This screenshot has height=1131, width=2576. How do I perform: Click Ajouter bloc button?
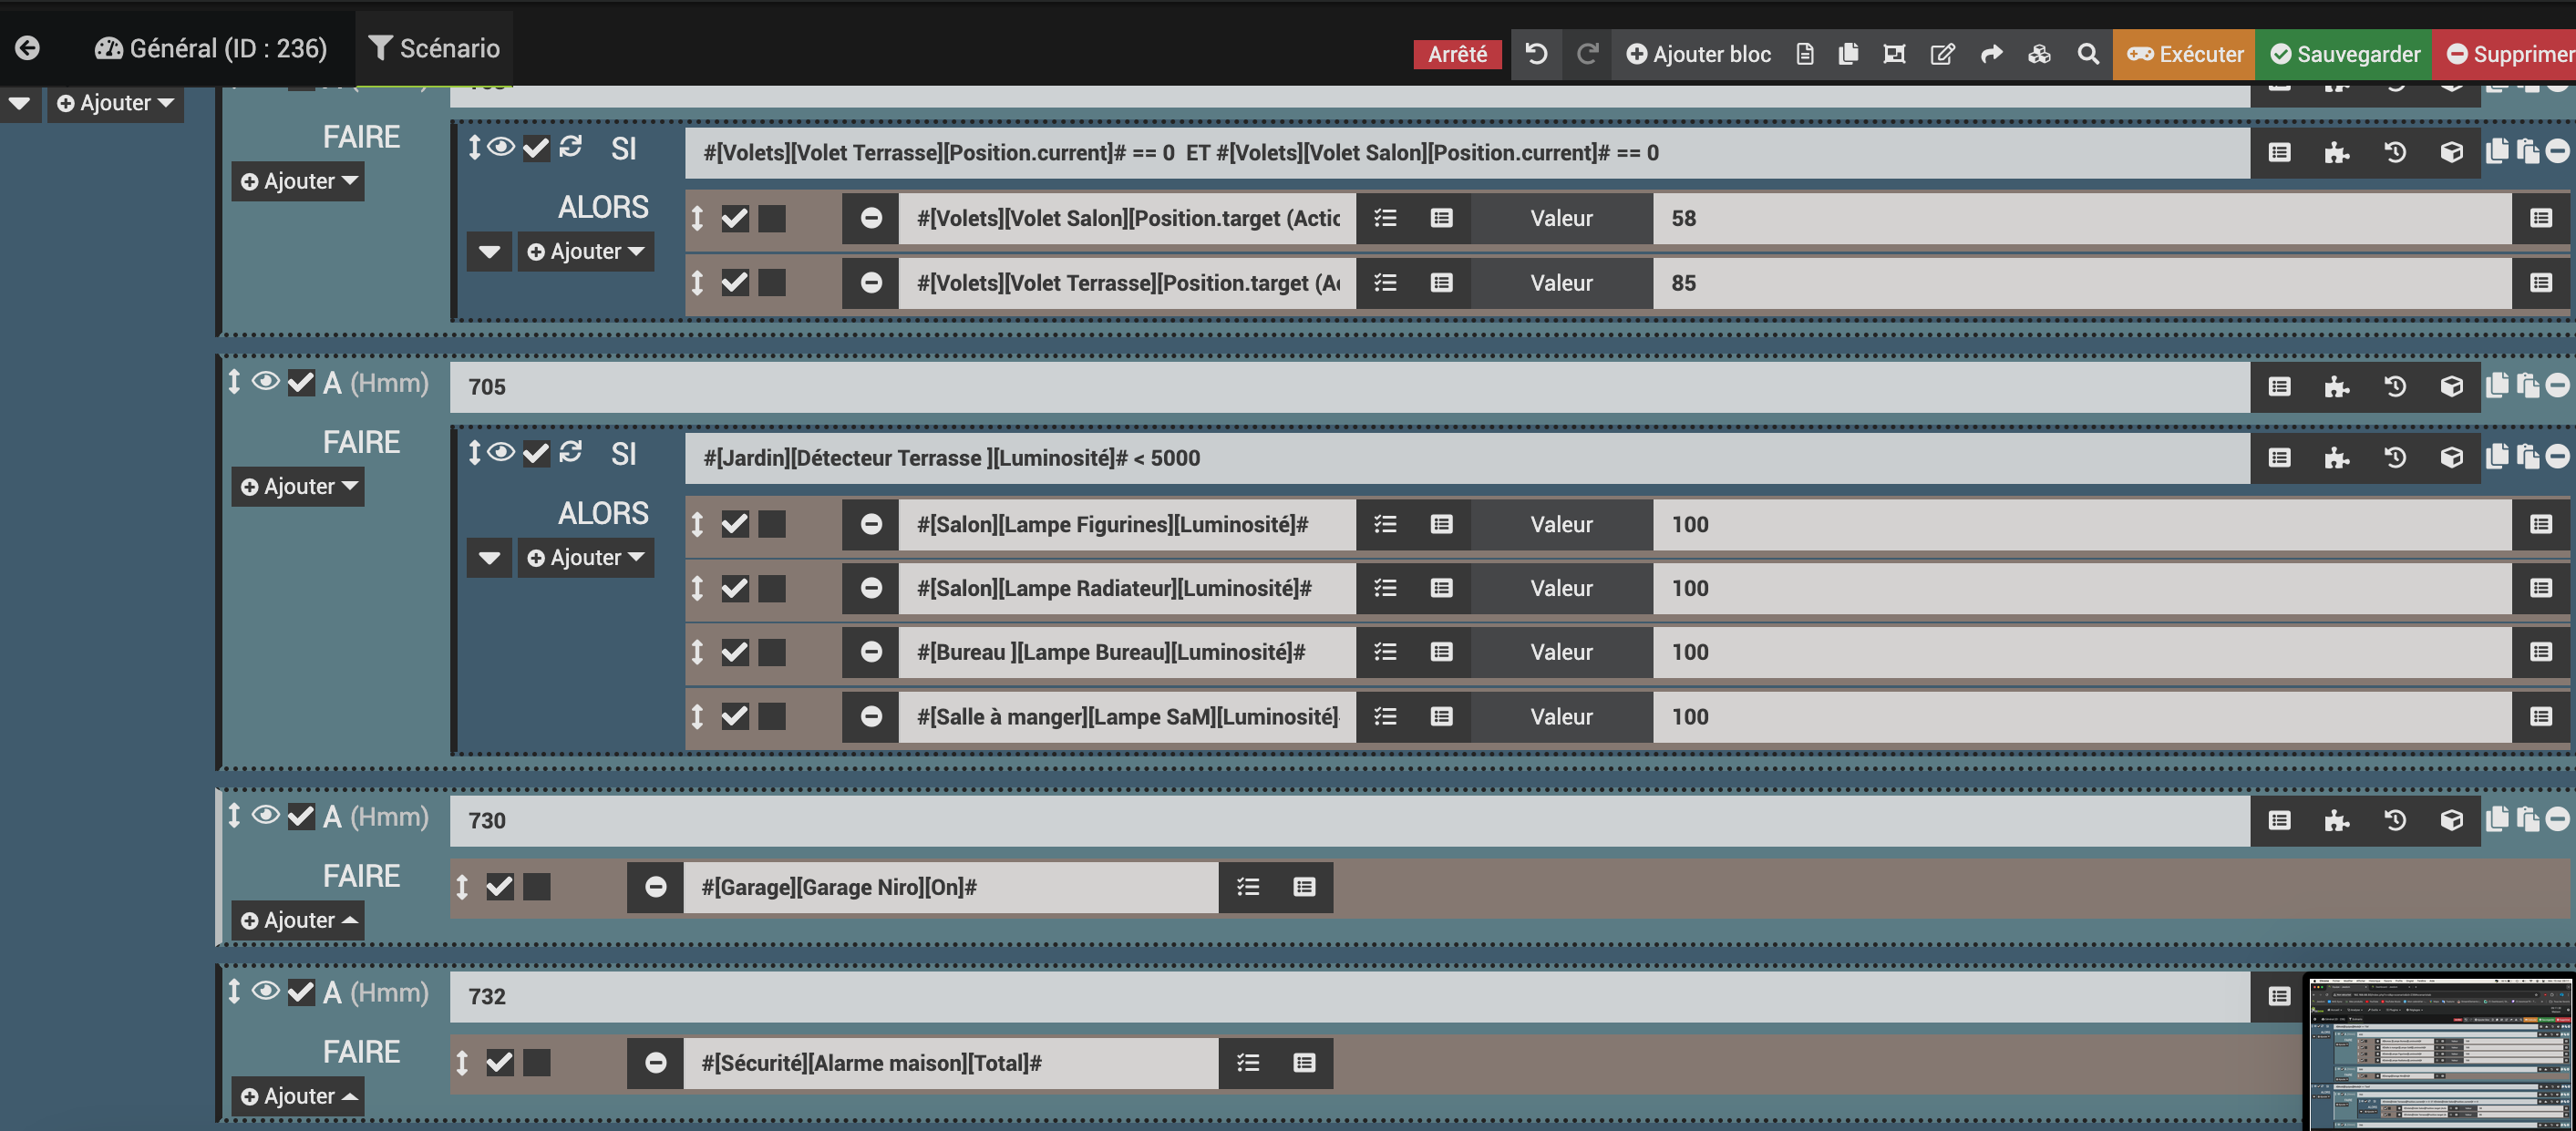click(x=1698, y=54)
